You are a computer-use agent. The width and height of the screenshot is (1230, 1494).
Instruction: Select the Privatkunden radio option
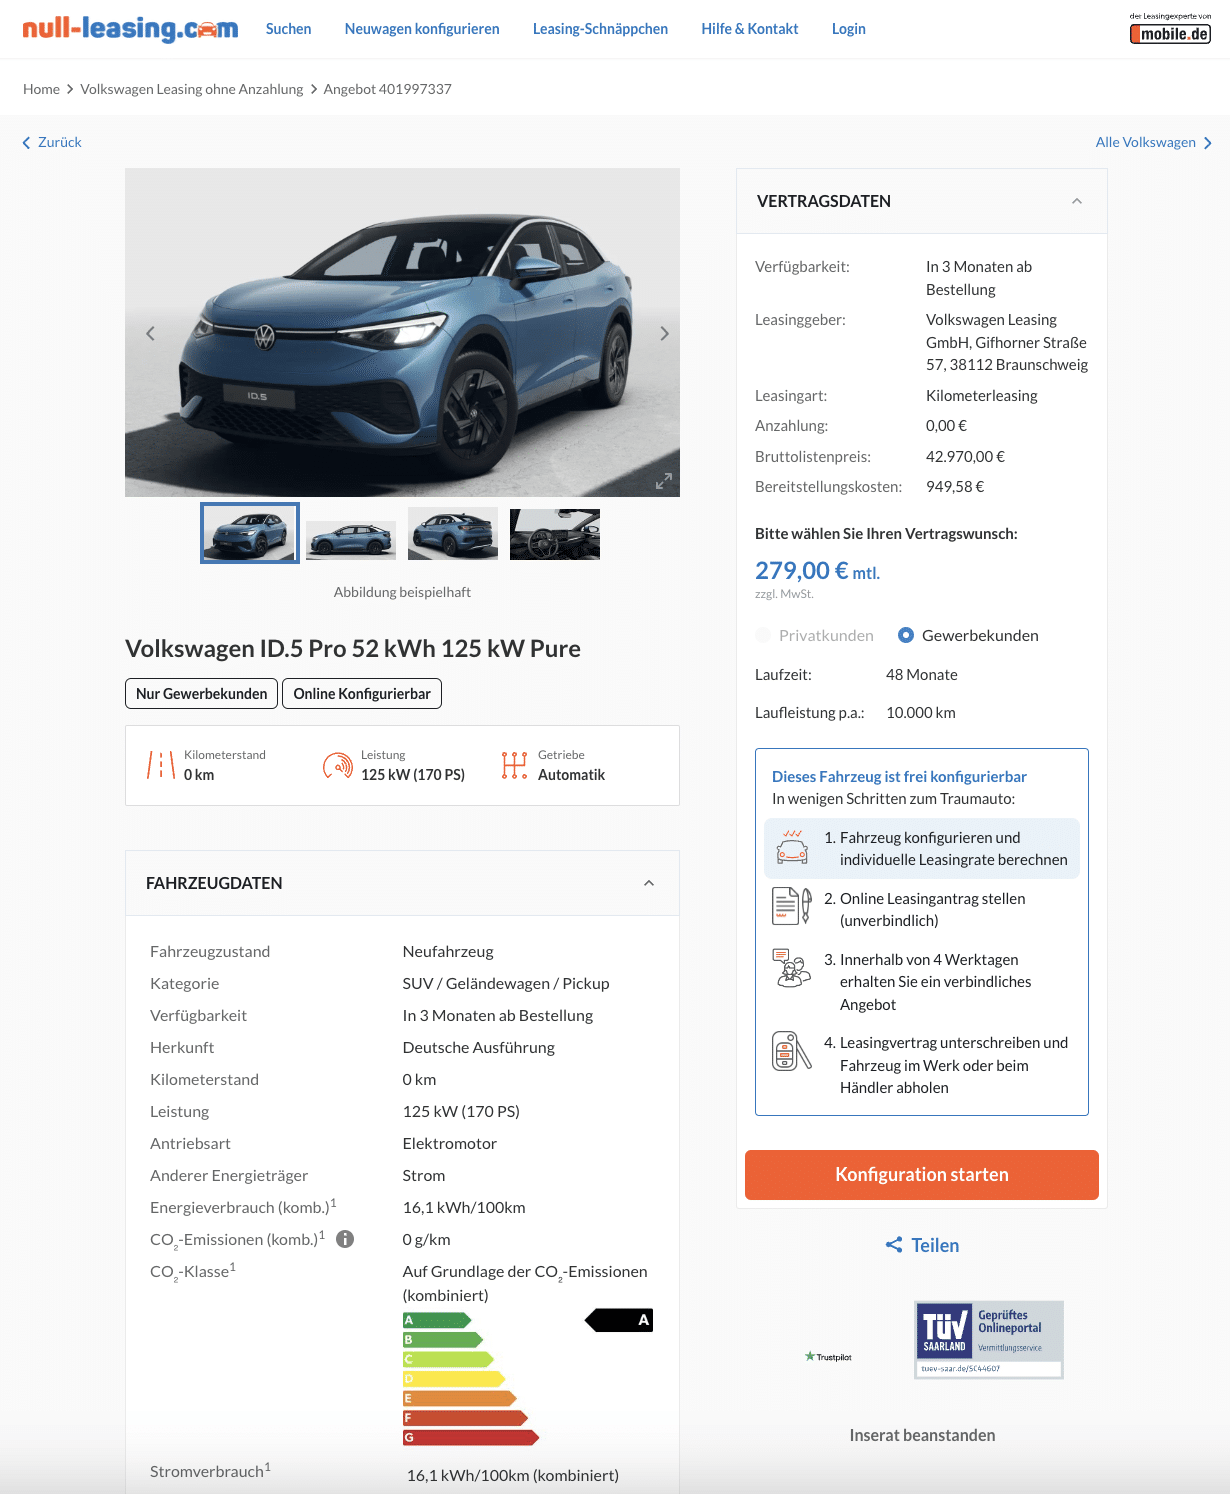coord(764,635)
